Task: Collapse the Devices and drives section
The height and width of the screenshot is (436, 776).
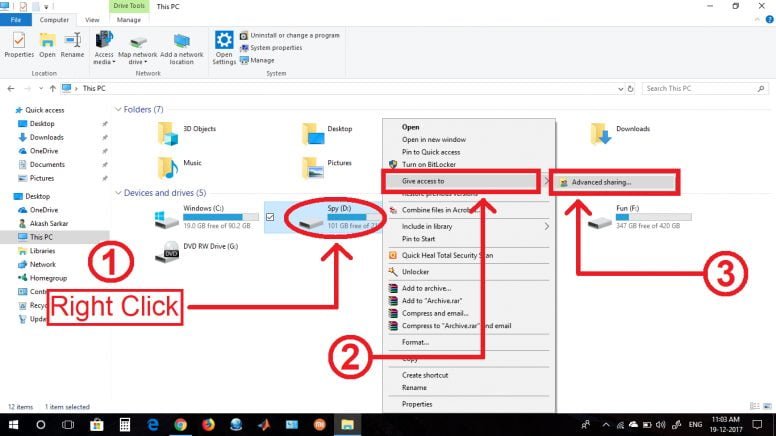Action: [118, 193]
